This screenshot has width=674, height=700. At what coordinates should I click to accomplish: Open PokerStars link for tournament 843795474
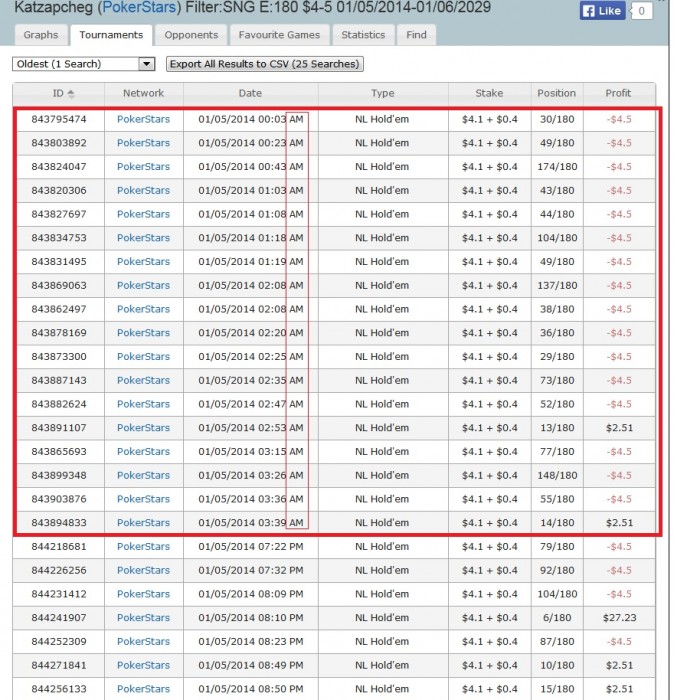point(144,119)
